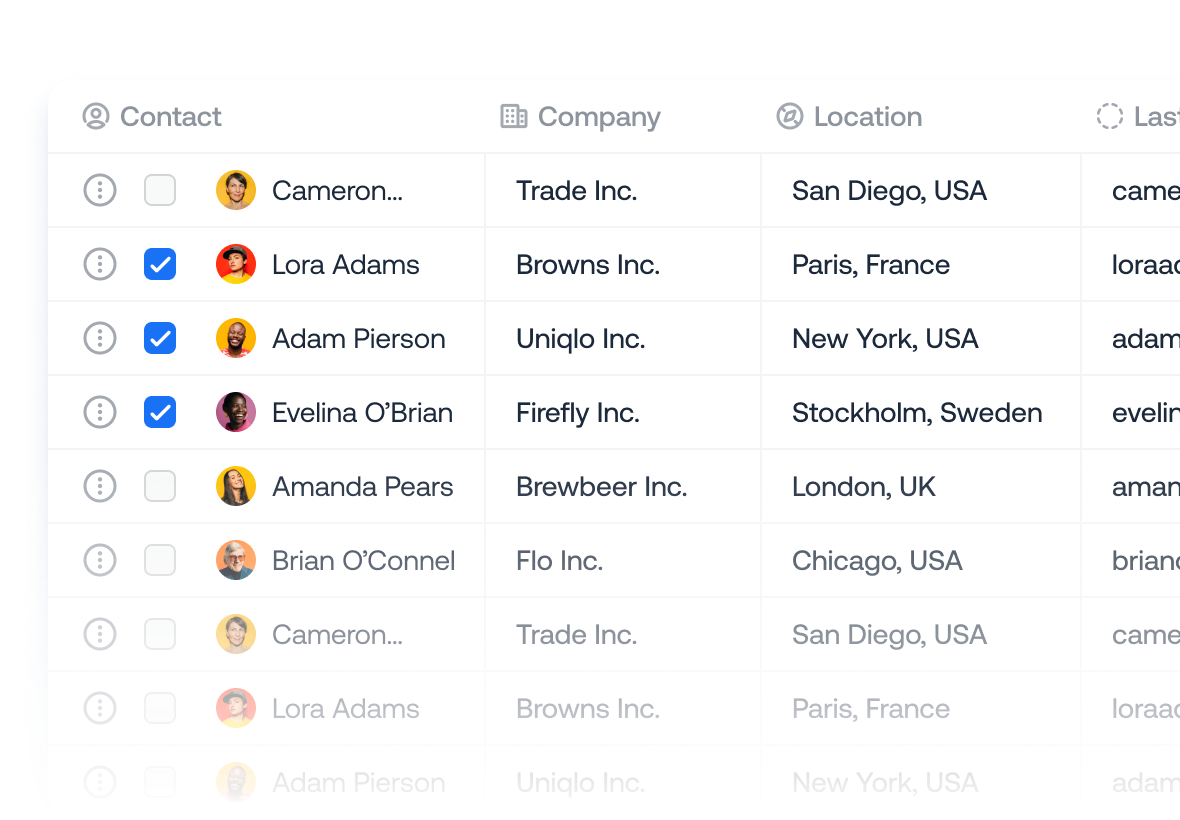Click the Brewbeer Inc. company cell
This screenshot has width=1180, height=820.
pos(601,487)
